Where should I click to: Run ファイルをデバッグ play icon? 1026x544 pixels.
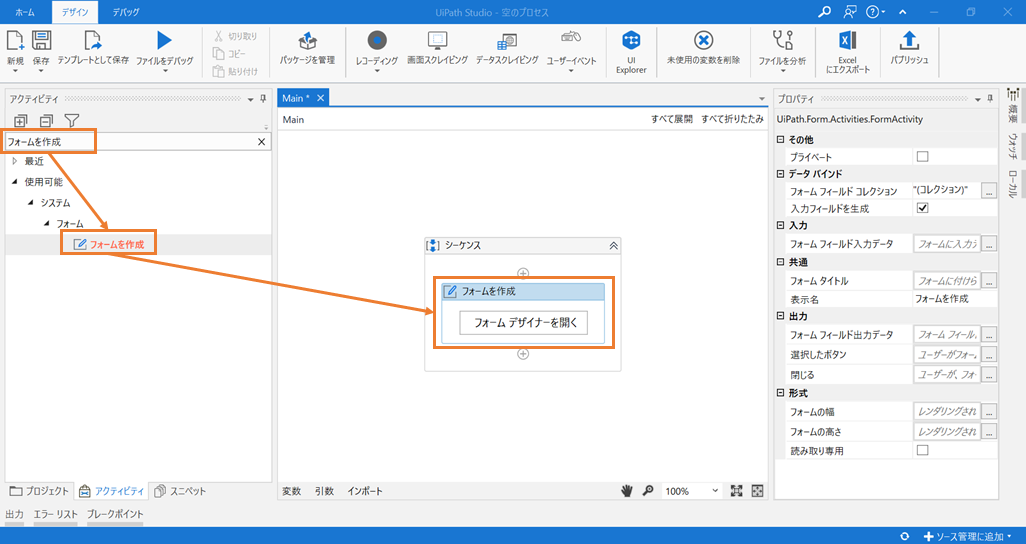click(164, 41)
